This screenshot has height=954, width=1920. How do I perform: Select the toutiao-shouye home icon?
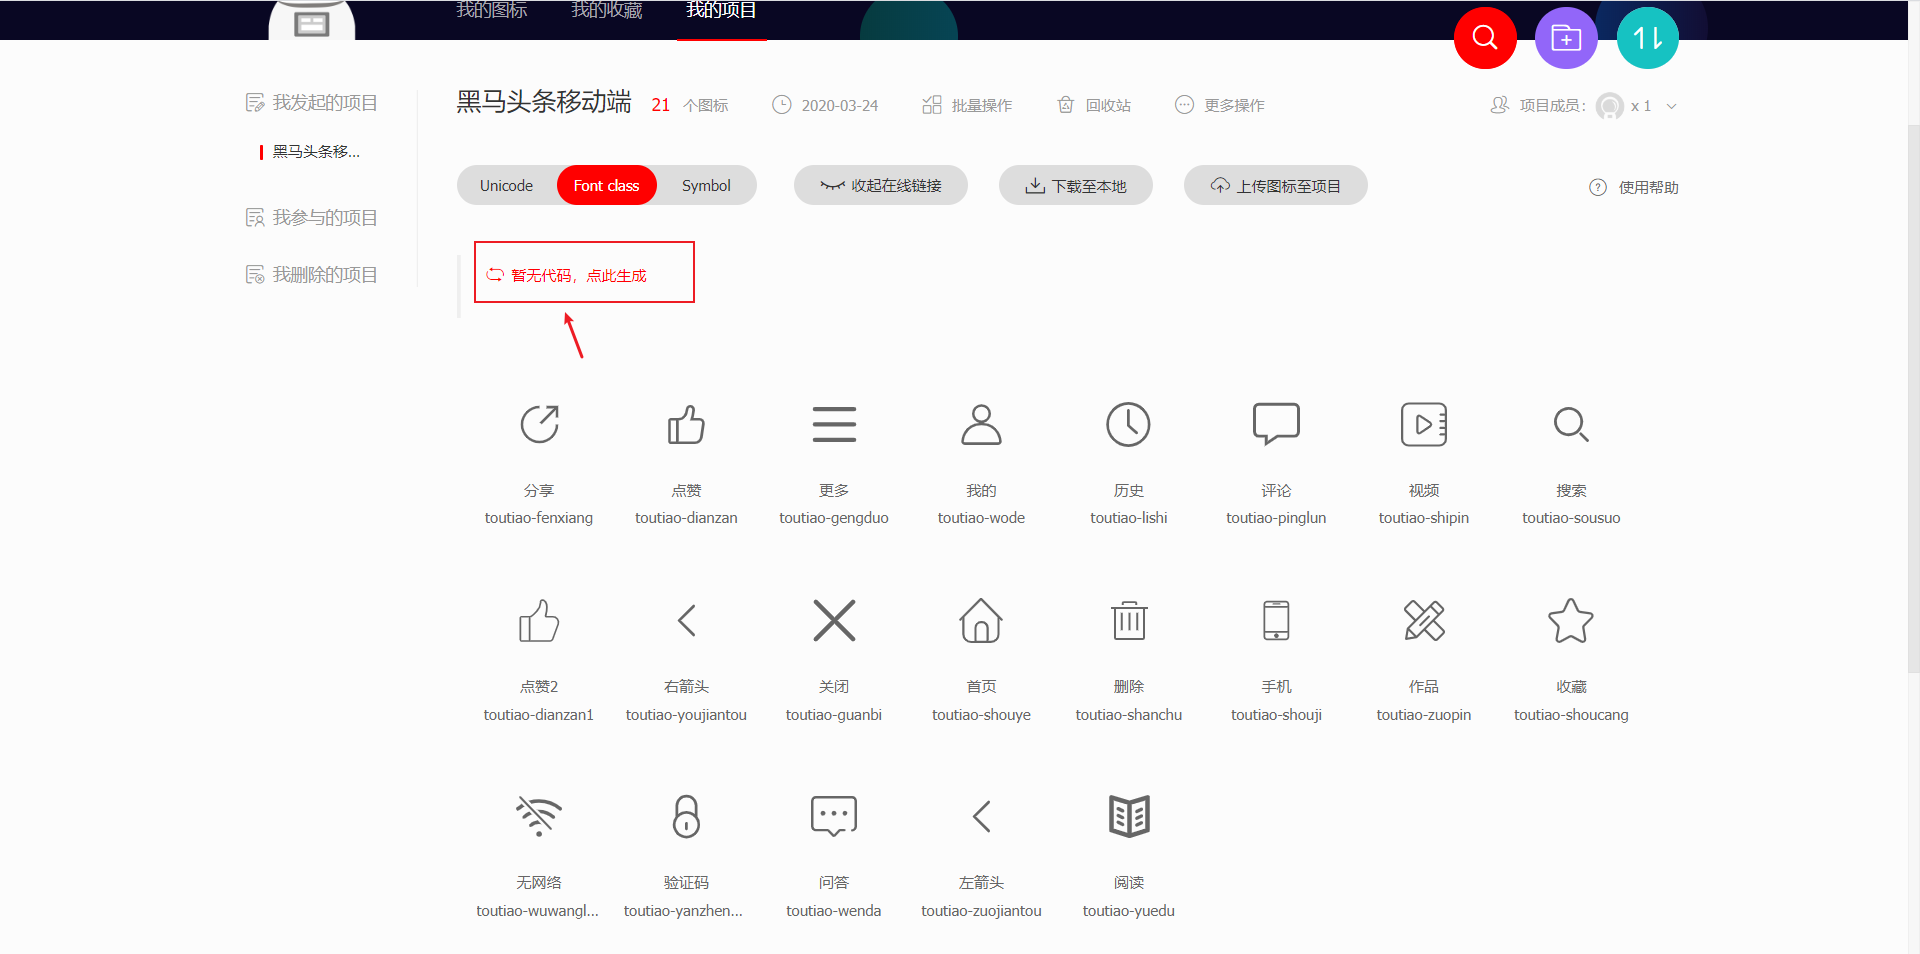(981, 621)
